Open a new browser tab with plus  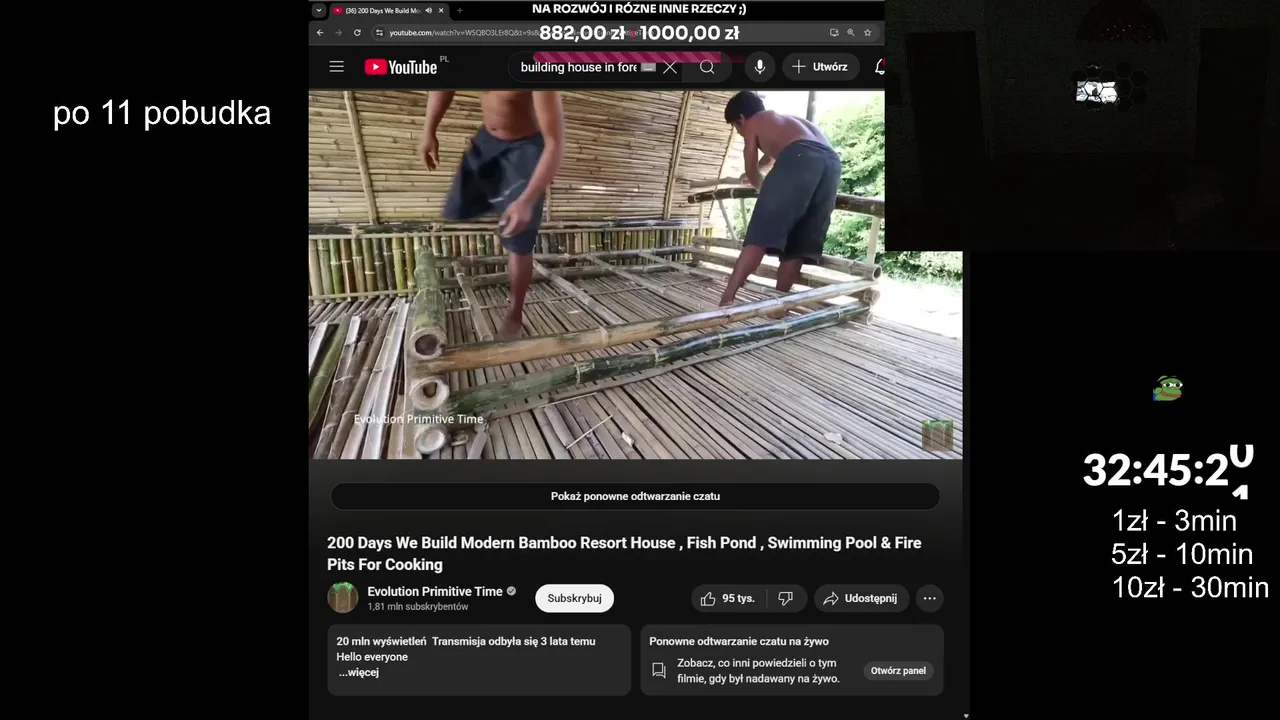point(460,10)
